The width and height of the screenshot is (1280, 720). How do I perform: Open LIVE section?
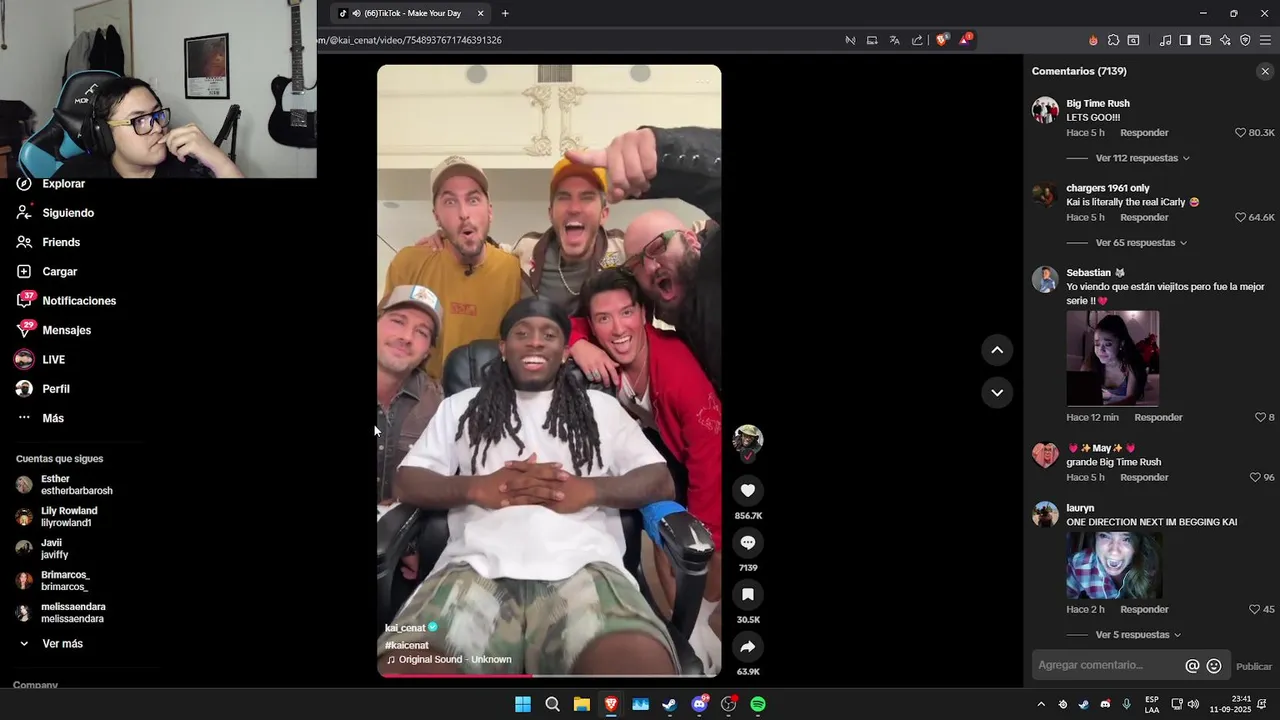(x=53, y=360)
